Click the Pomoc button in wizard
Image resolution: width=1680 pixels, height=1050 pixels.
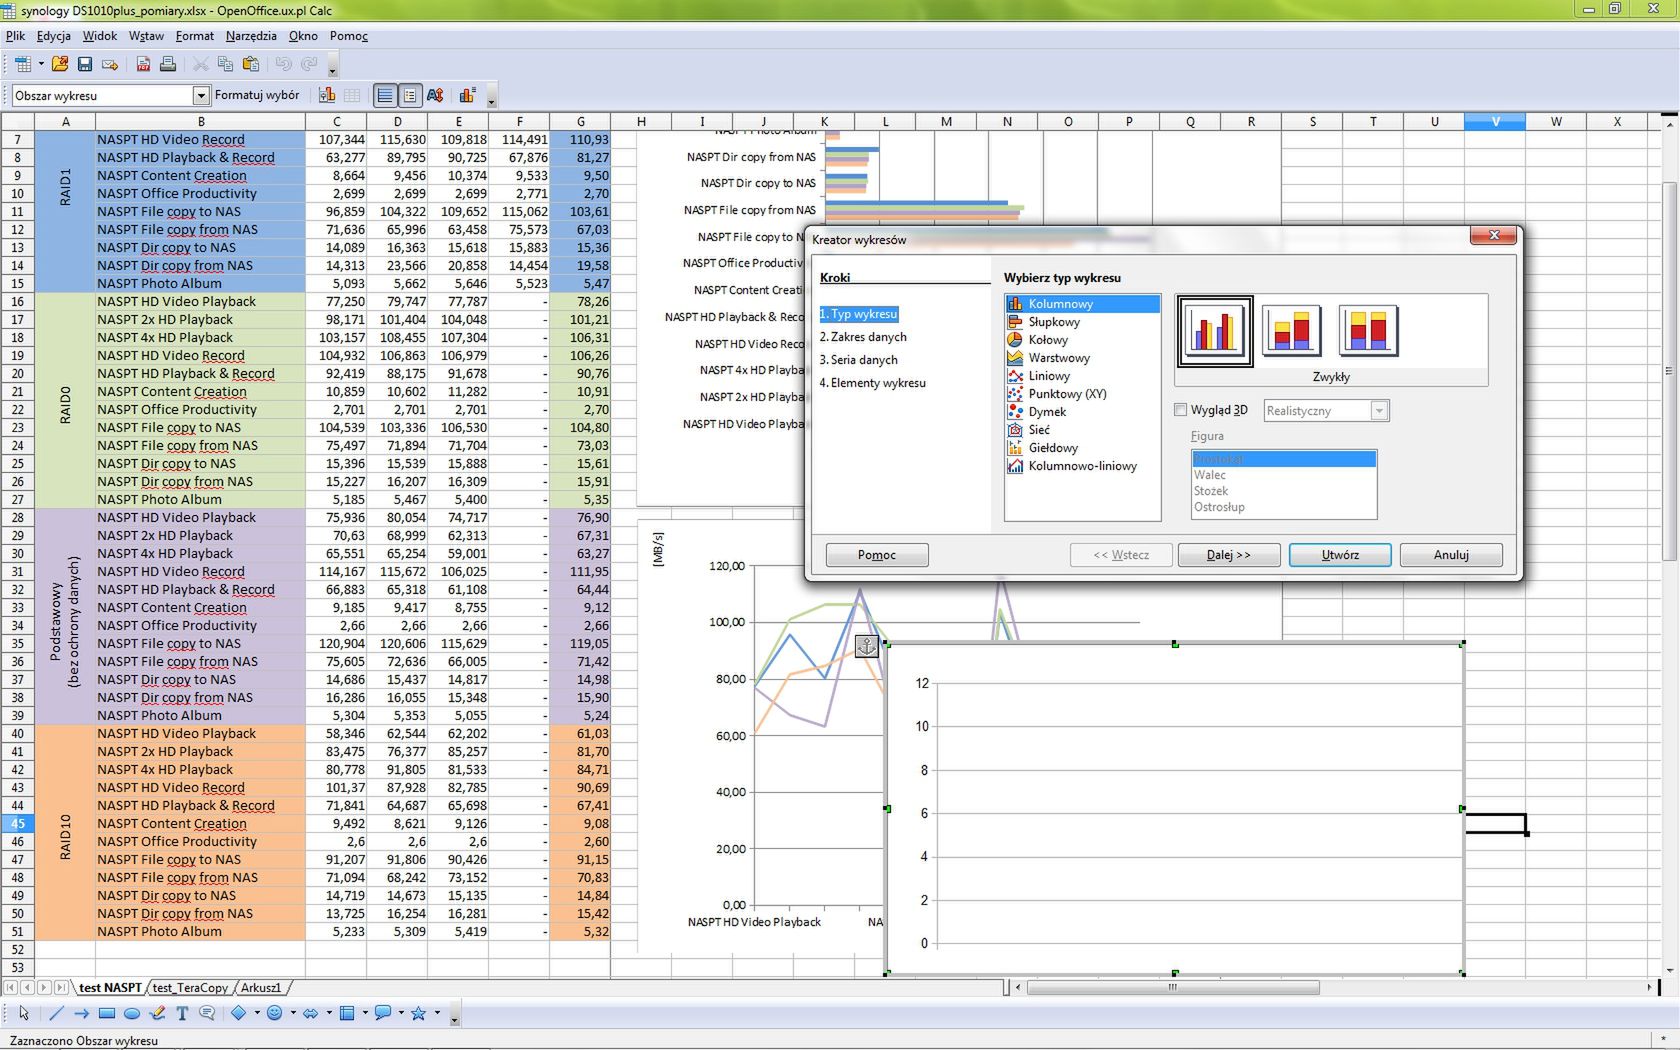(x=877, y=555)
